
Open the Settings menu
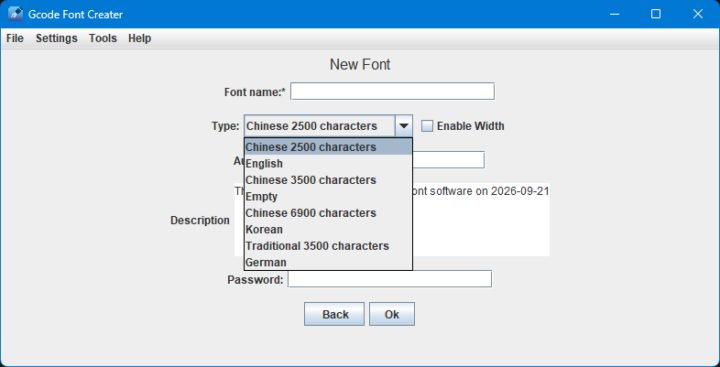click(56, 39)
